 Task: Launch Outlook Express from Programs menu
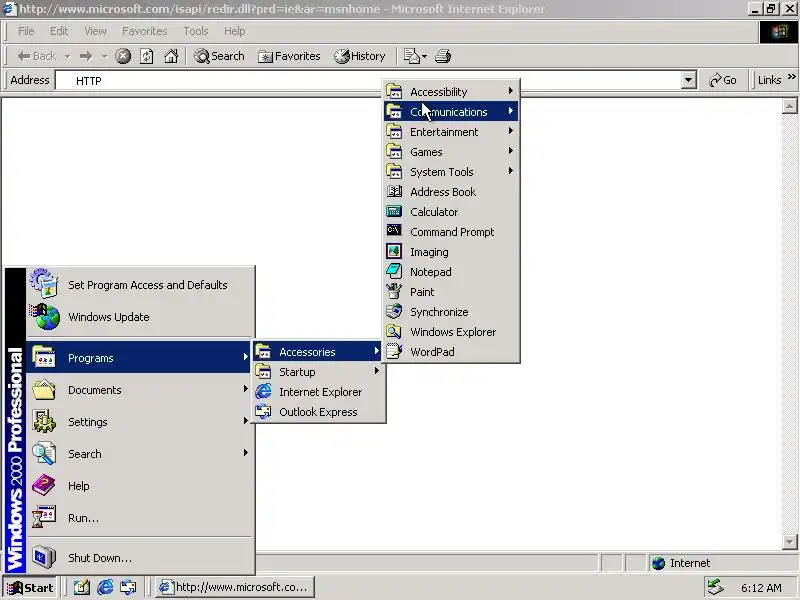tap(319, 412)
